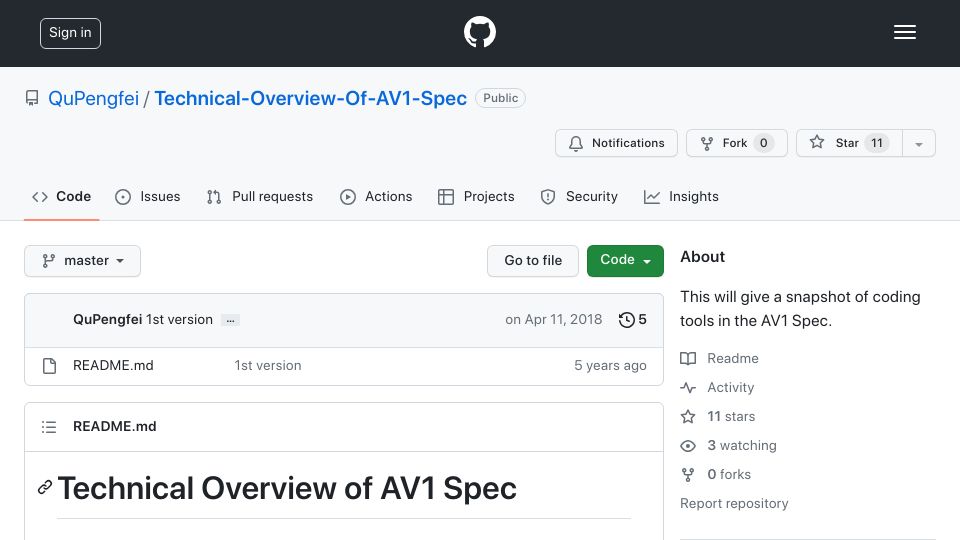
Task: Switch to the Issues tab
Action: 148,197
